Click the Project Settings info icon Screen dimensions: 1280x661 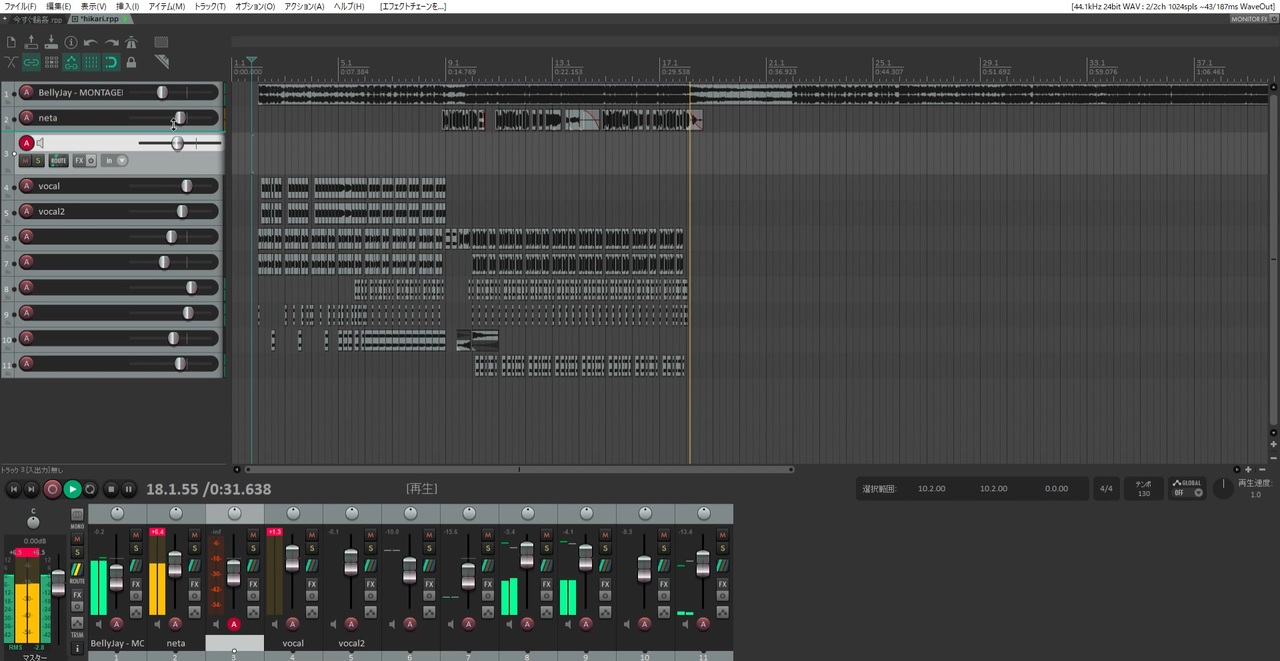pos(71,42)
